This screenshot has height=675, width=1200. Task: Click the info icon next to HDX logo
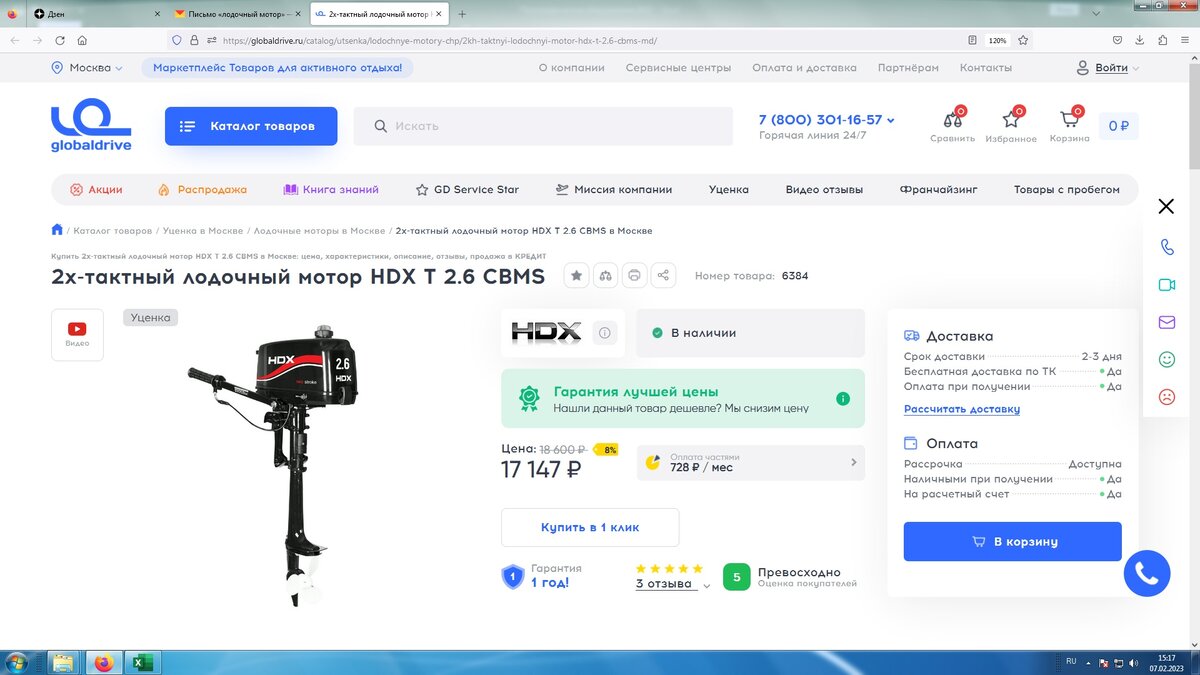[604, 333]
